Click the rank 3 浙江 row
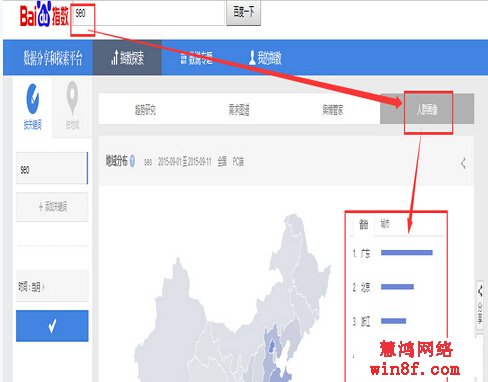 [x=379, y=321]
